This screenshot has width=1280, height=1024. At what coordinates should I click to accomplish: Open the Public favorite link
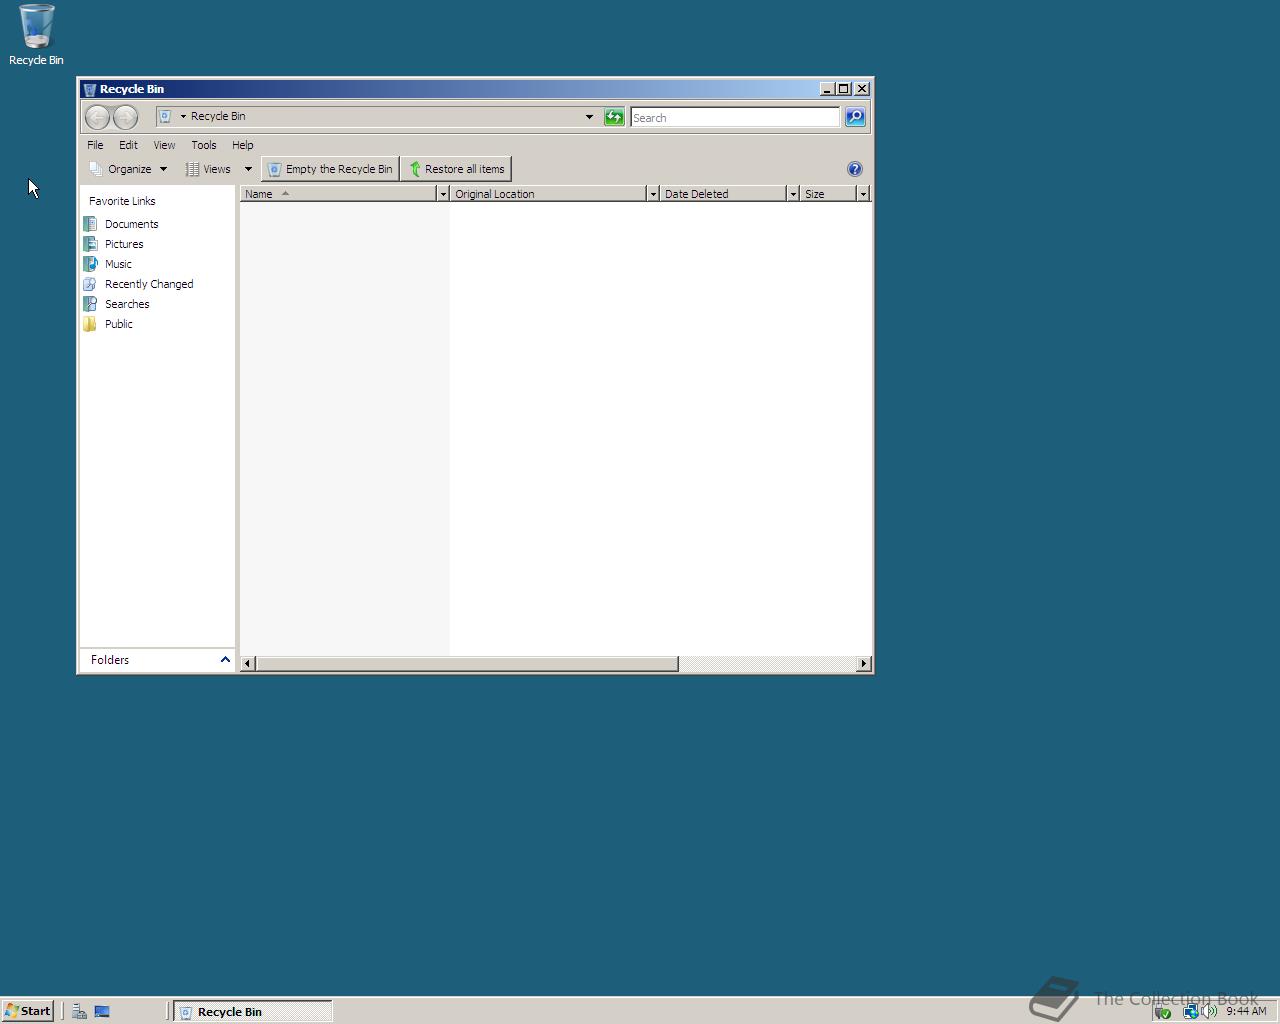(x=119, y=324)
